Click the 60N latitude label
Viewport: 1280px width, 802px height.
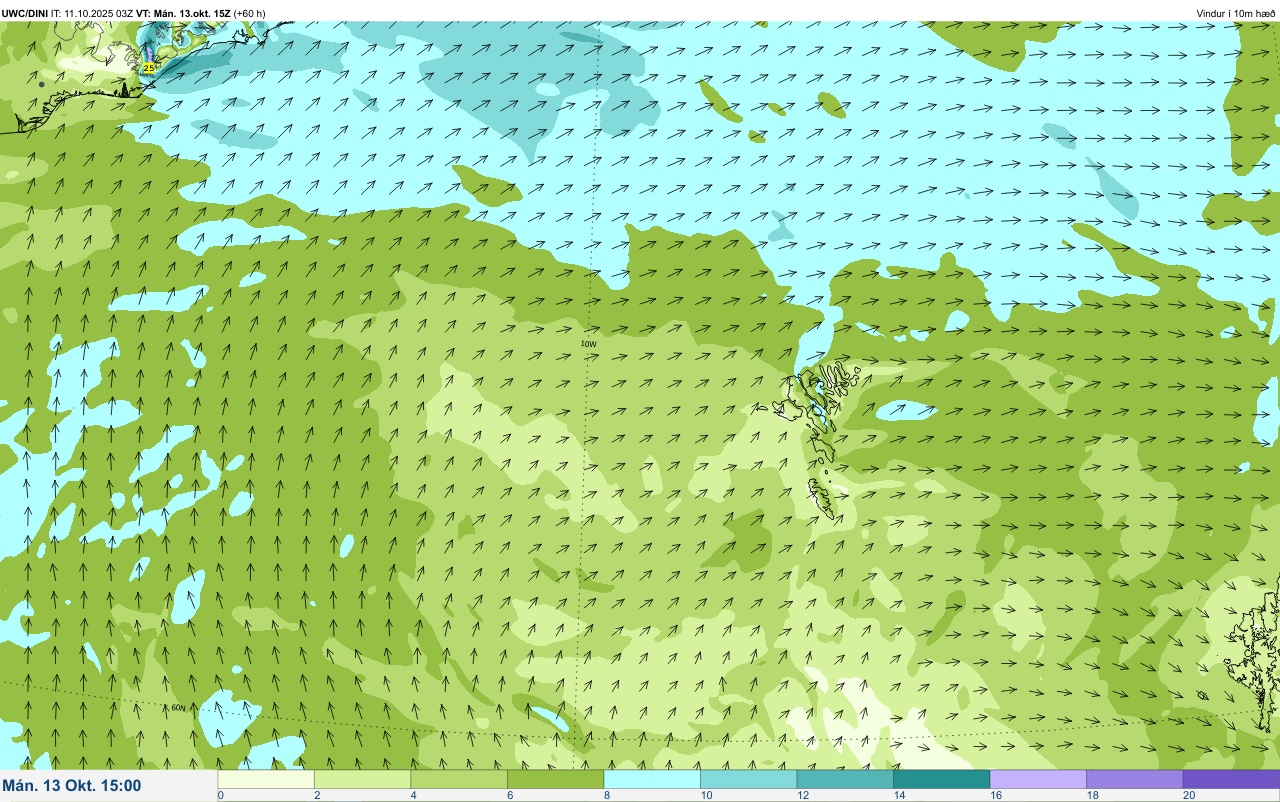point(176,707)
